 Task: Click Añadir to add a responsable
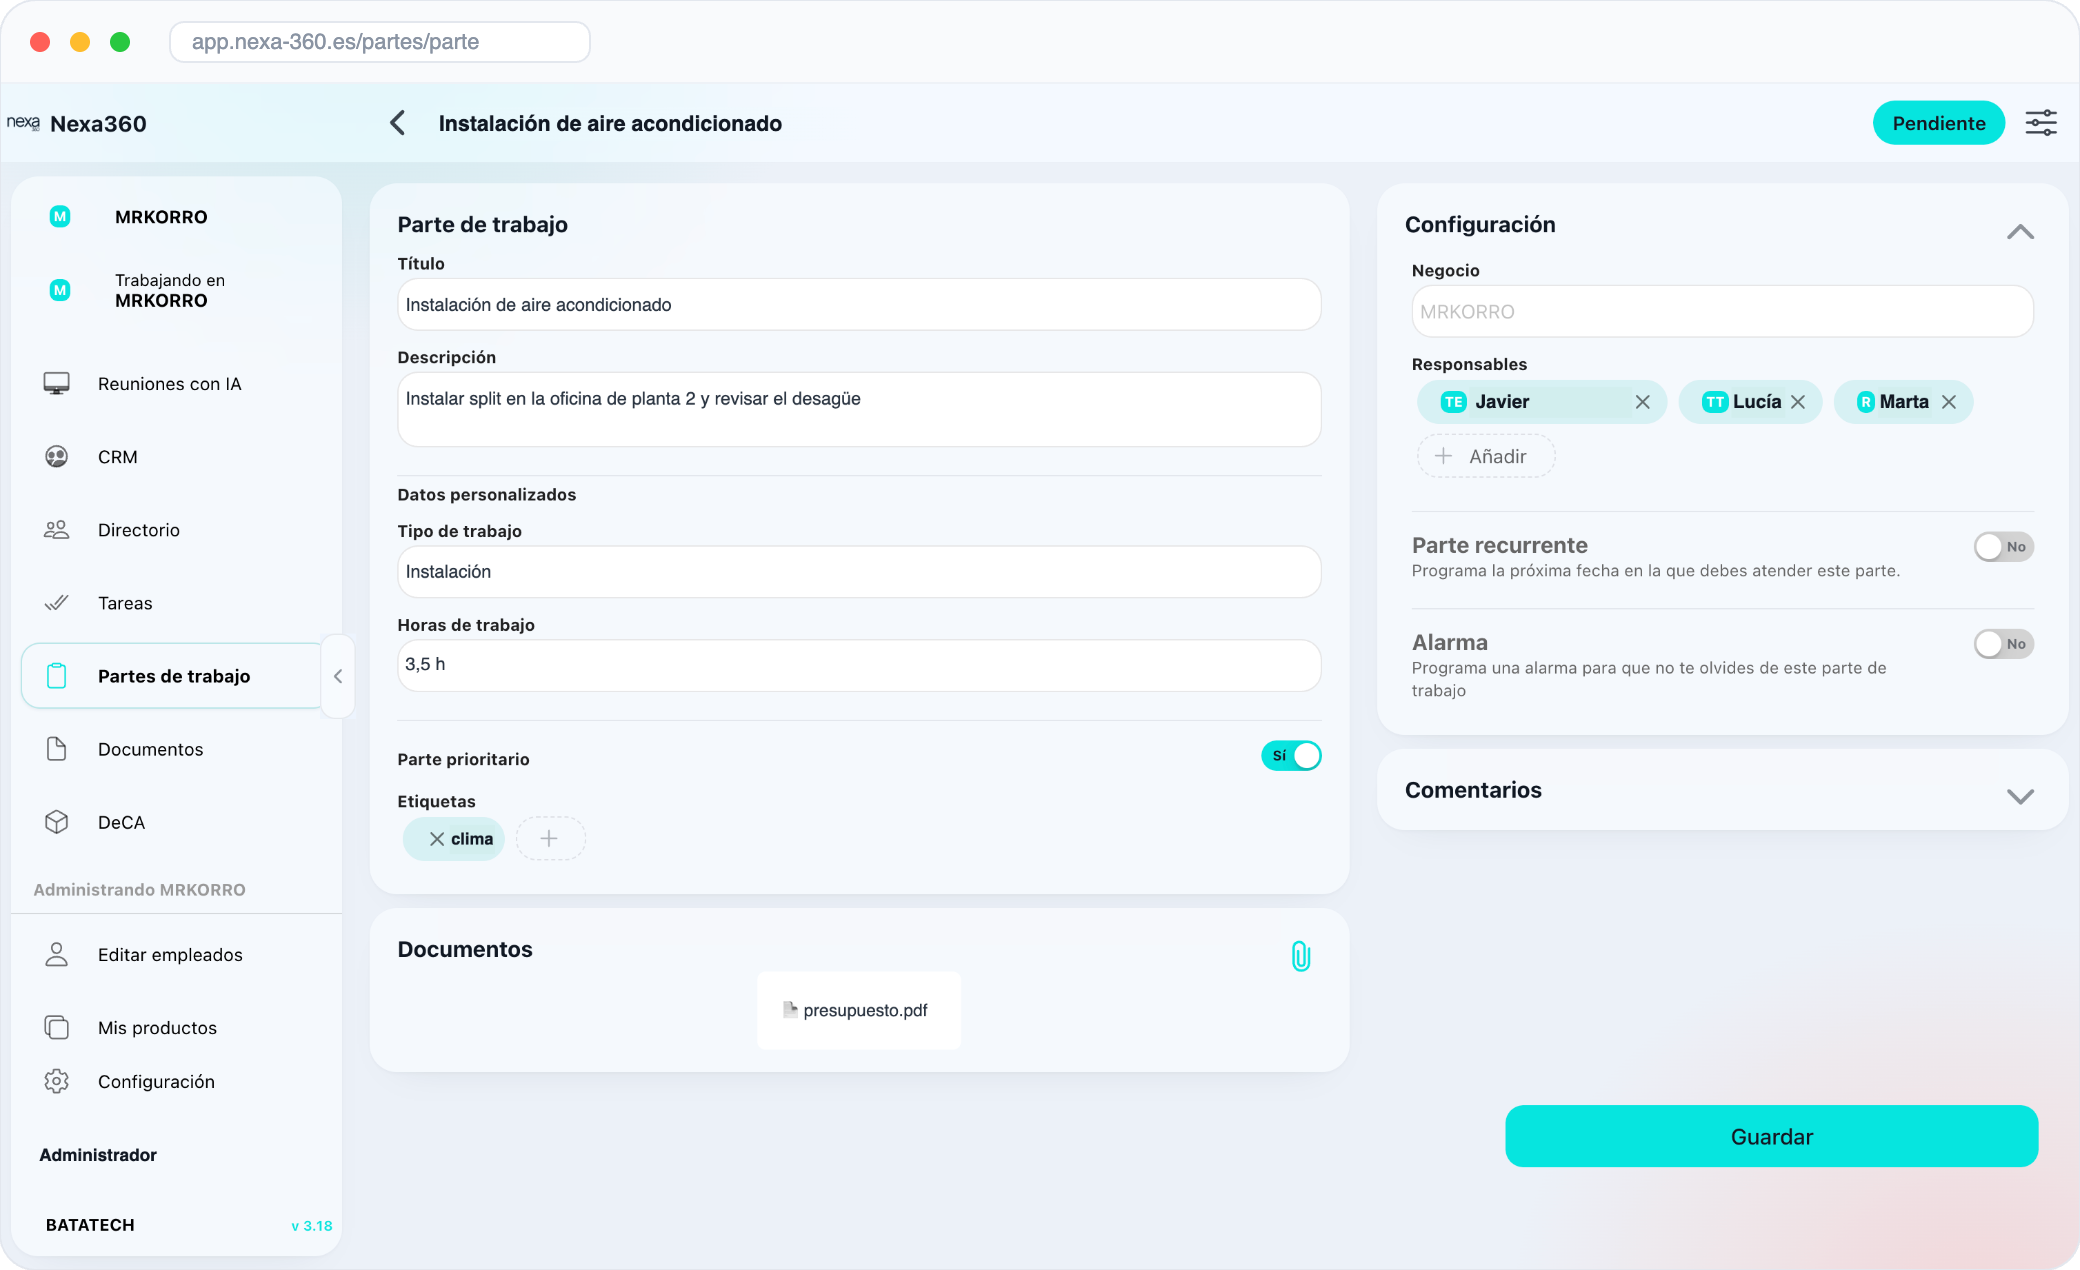click(1486, 456)
